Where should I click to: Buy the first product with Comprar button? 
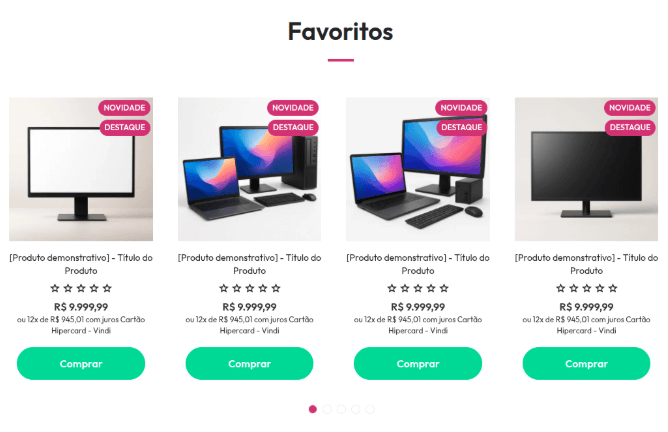81,363
